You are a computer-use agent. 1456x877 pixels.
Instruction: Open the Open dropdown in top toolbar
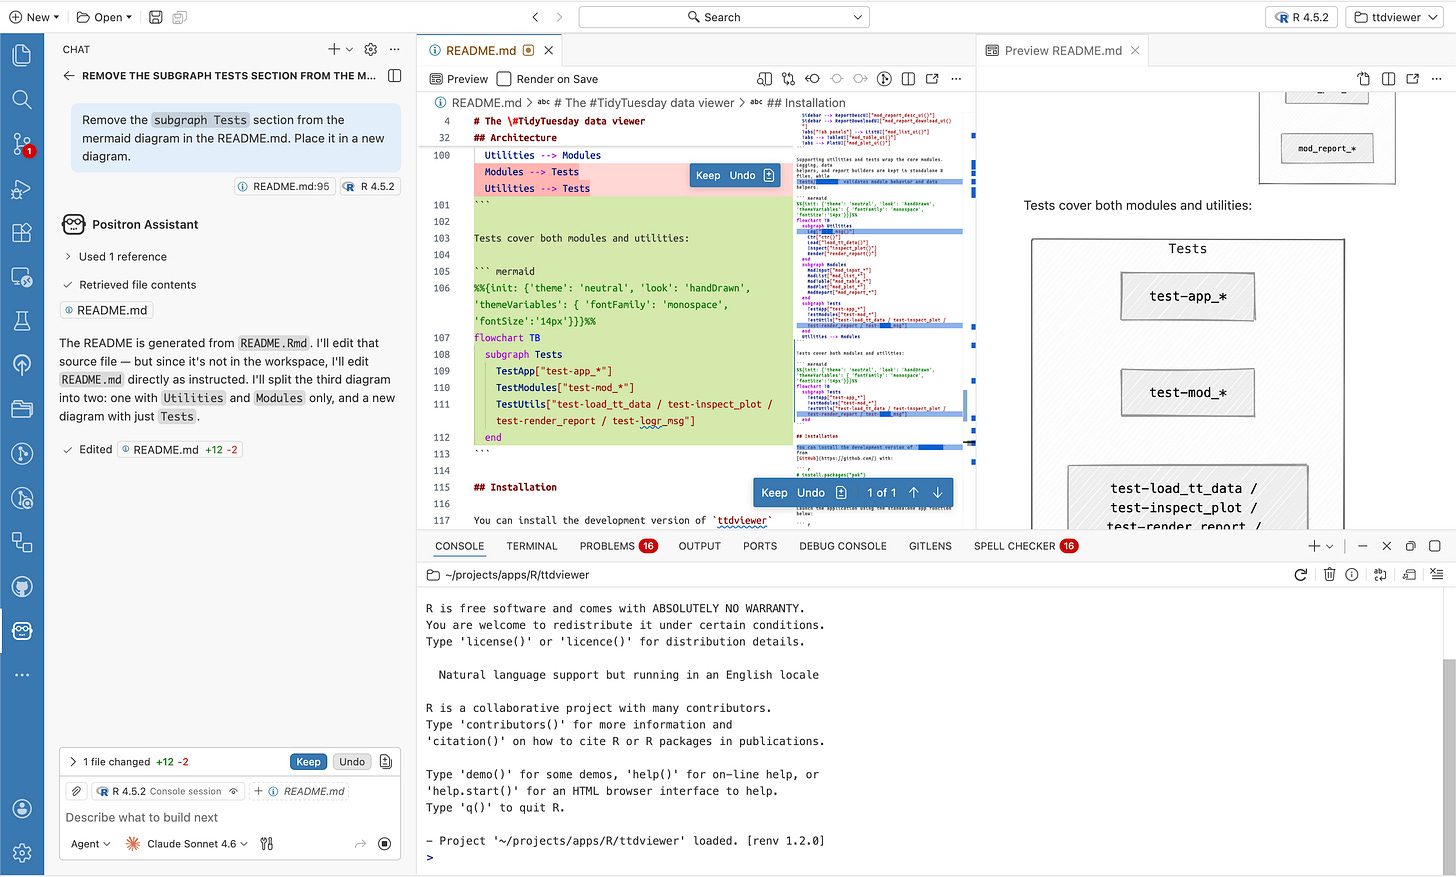pos(104,17)
